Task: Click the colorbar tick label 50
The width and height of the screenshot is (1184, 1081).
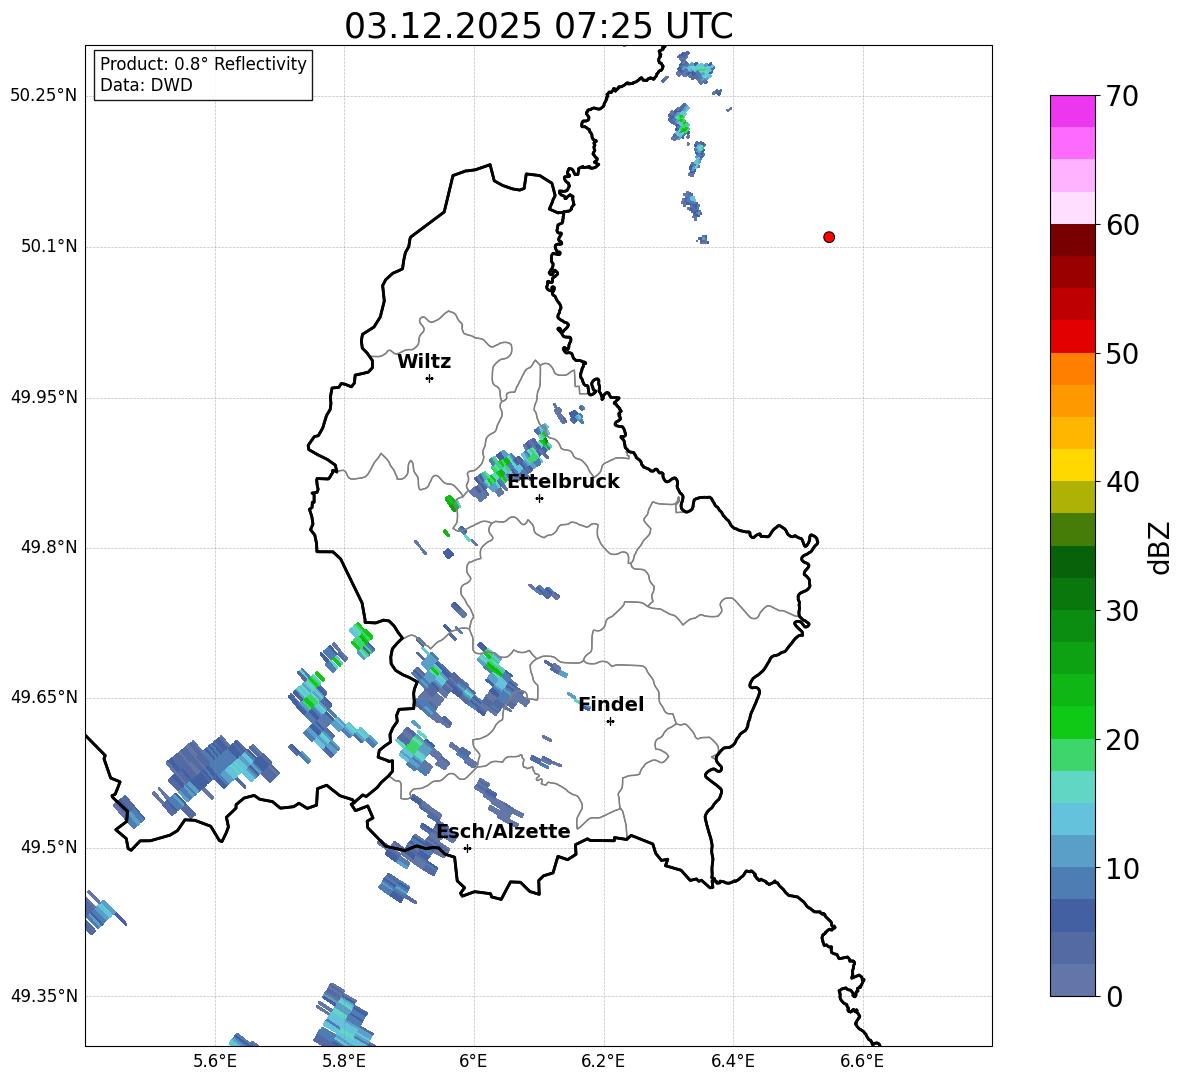Action: [1122, 353]
